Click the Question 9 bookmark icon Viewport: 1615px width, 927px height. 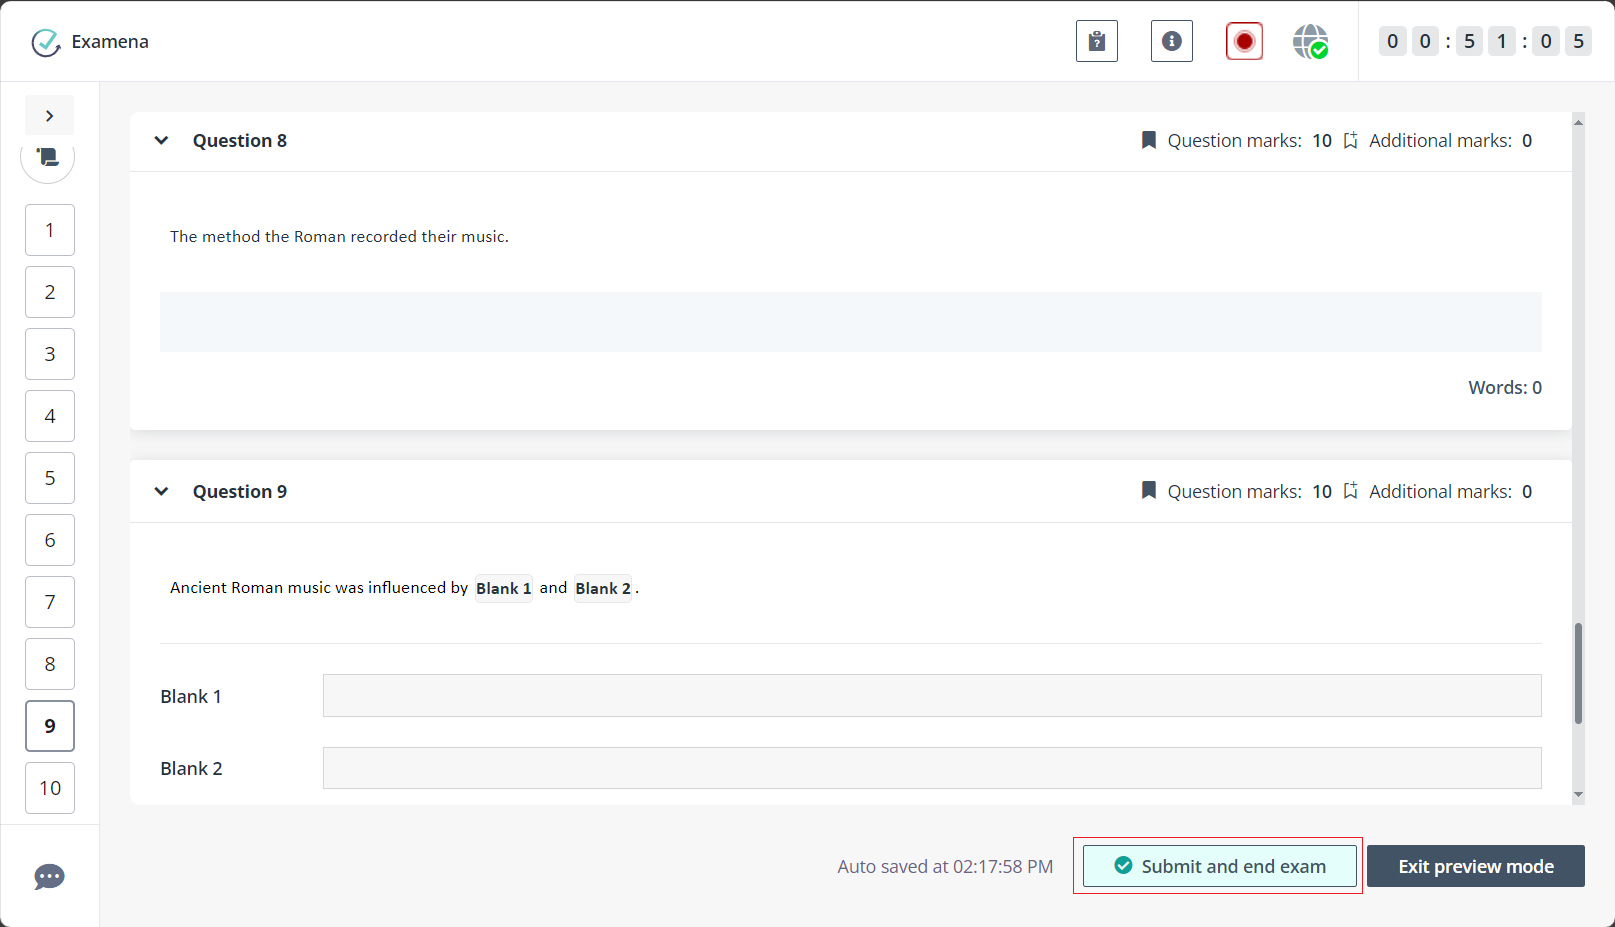1149,491
